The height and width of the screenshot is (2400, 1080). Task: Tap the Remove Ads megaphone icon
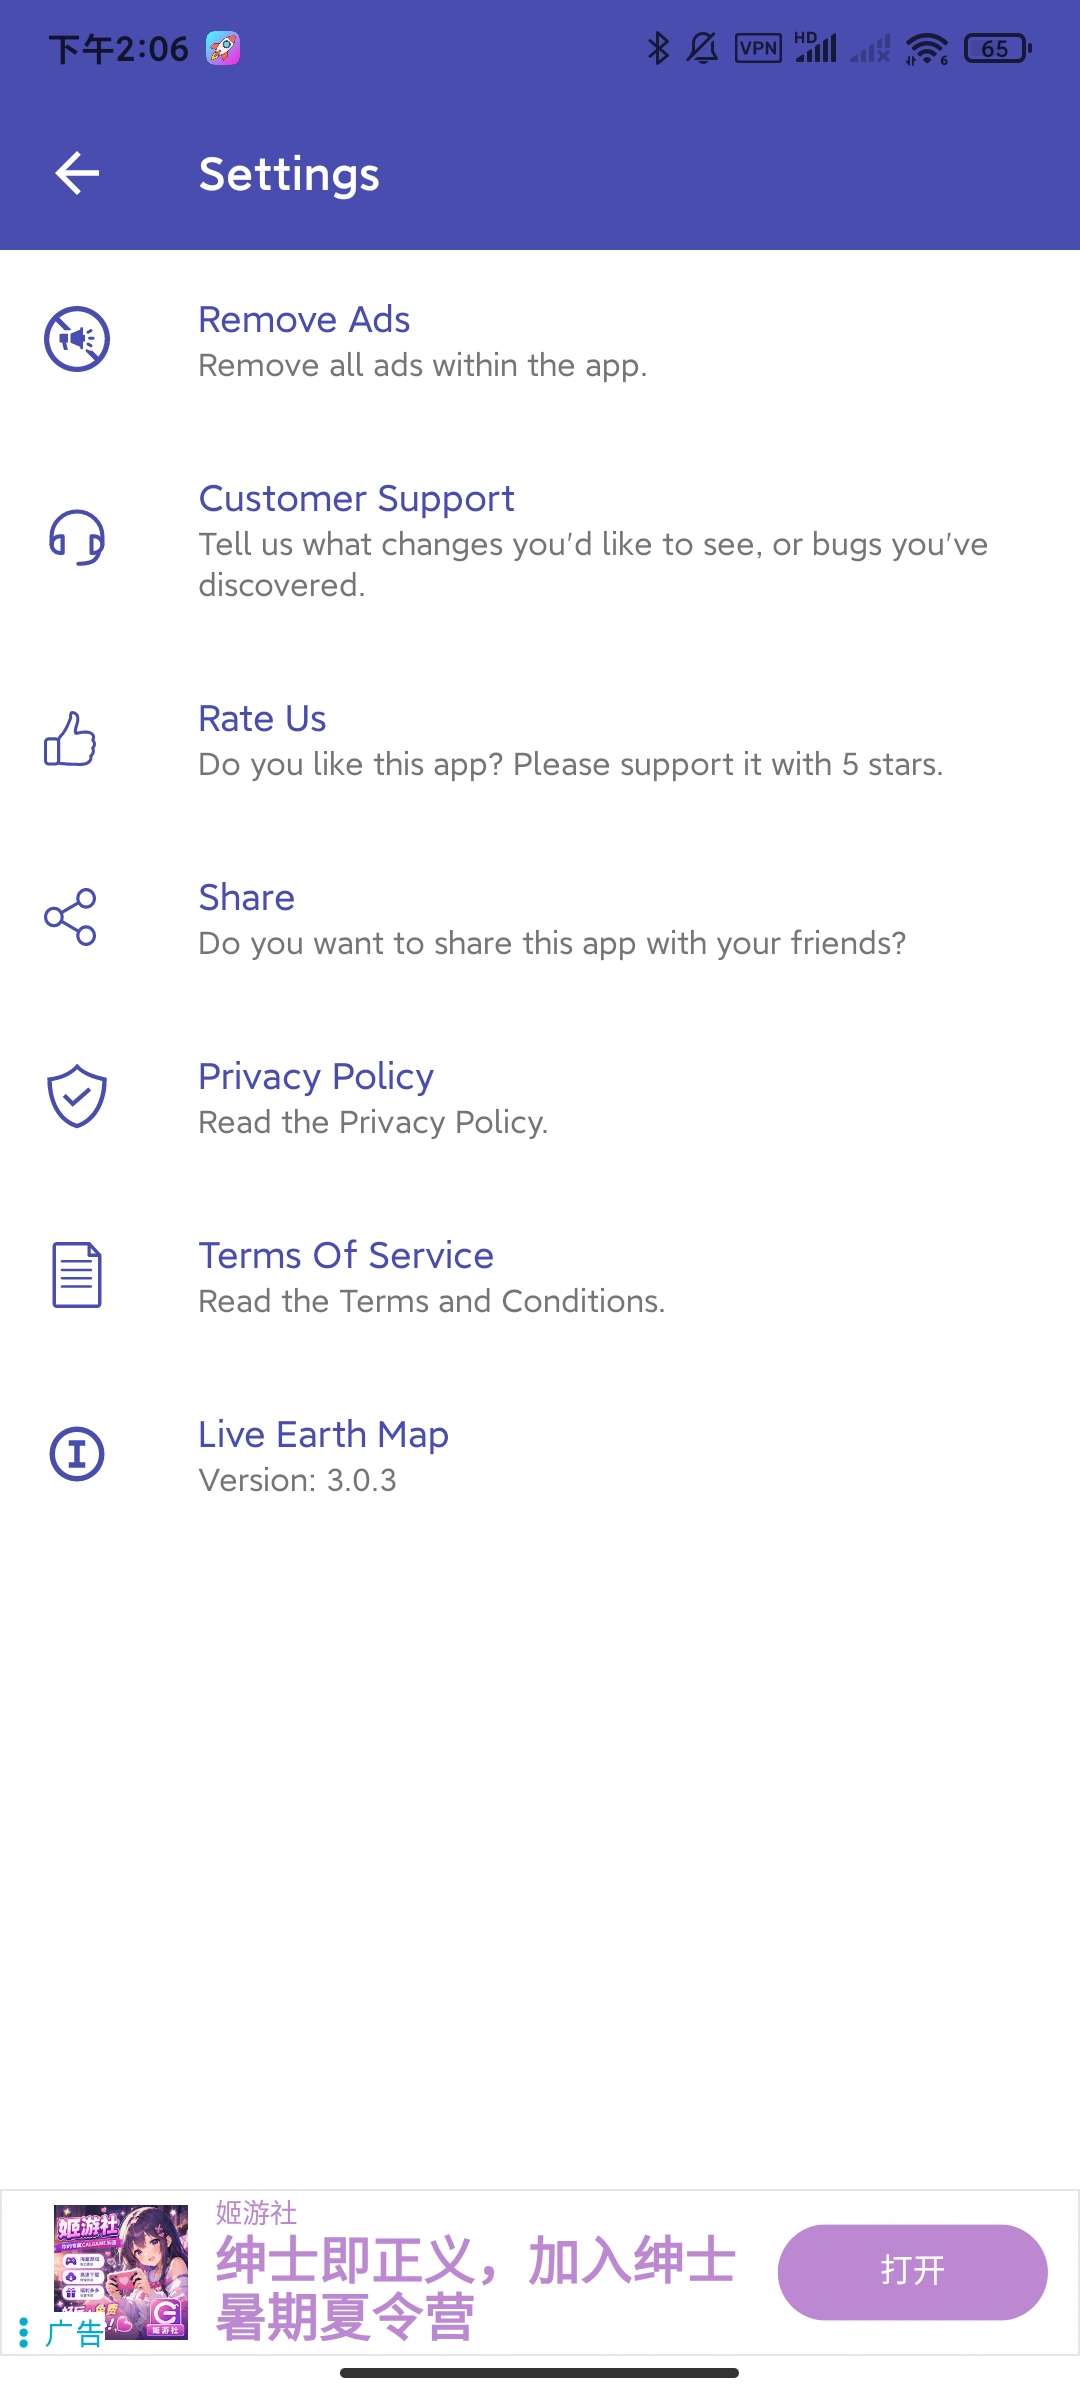77,339
